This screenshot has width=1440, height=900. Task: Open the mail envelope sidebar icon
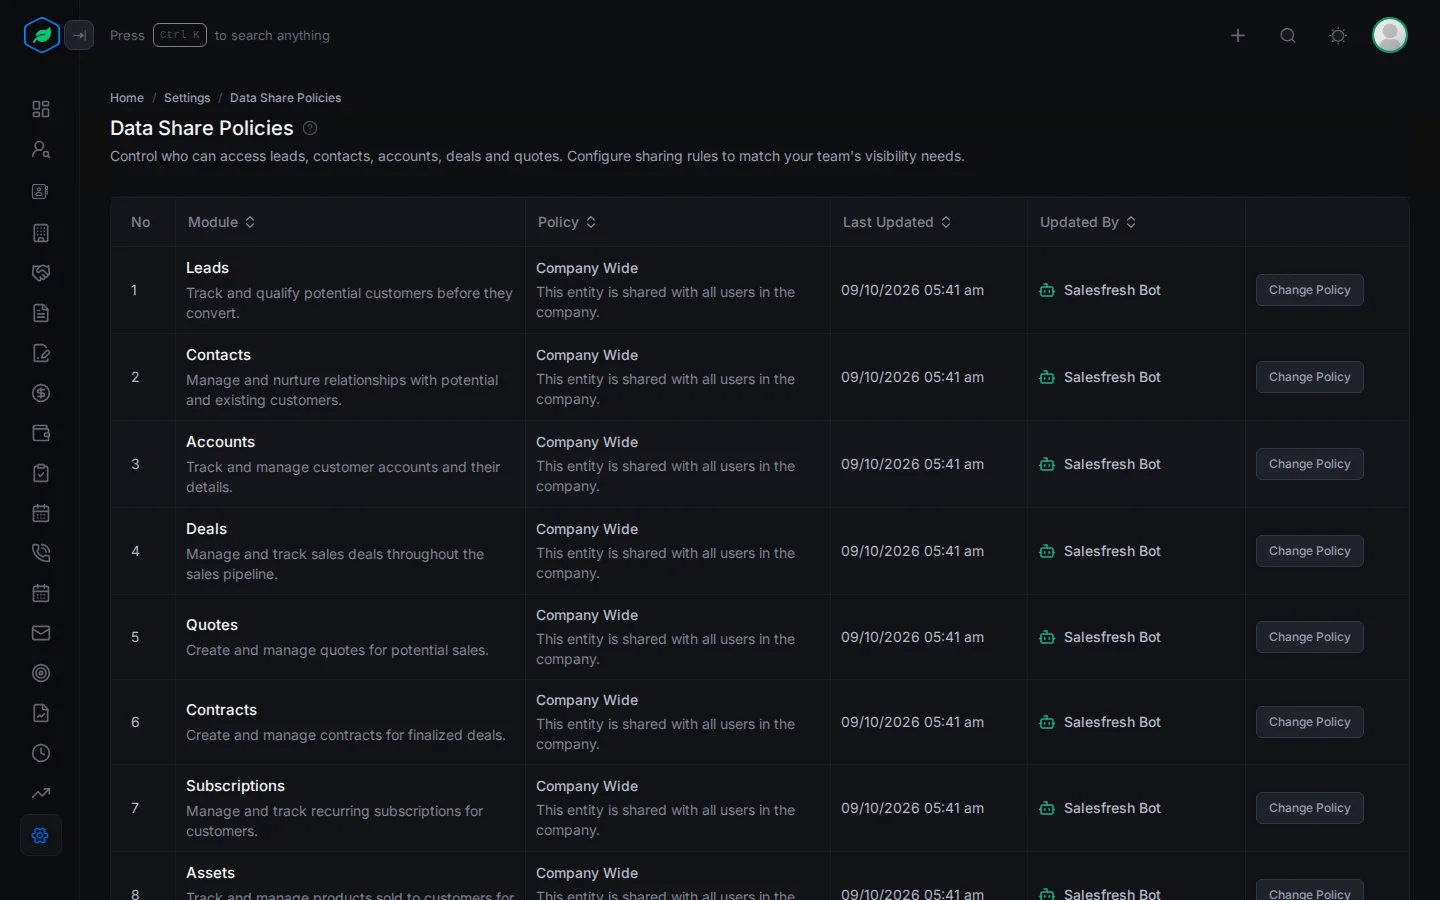point(41,633)
